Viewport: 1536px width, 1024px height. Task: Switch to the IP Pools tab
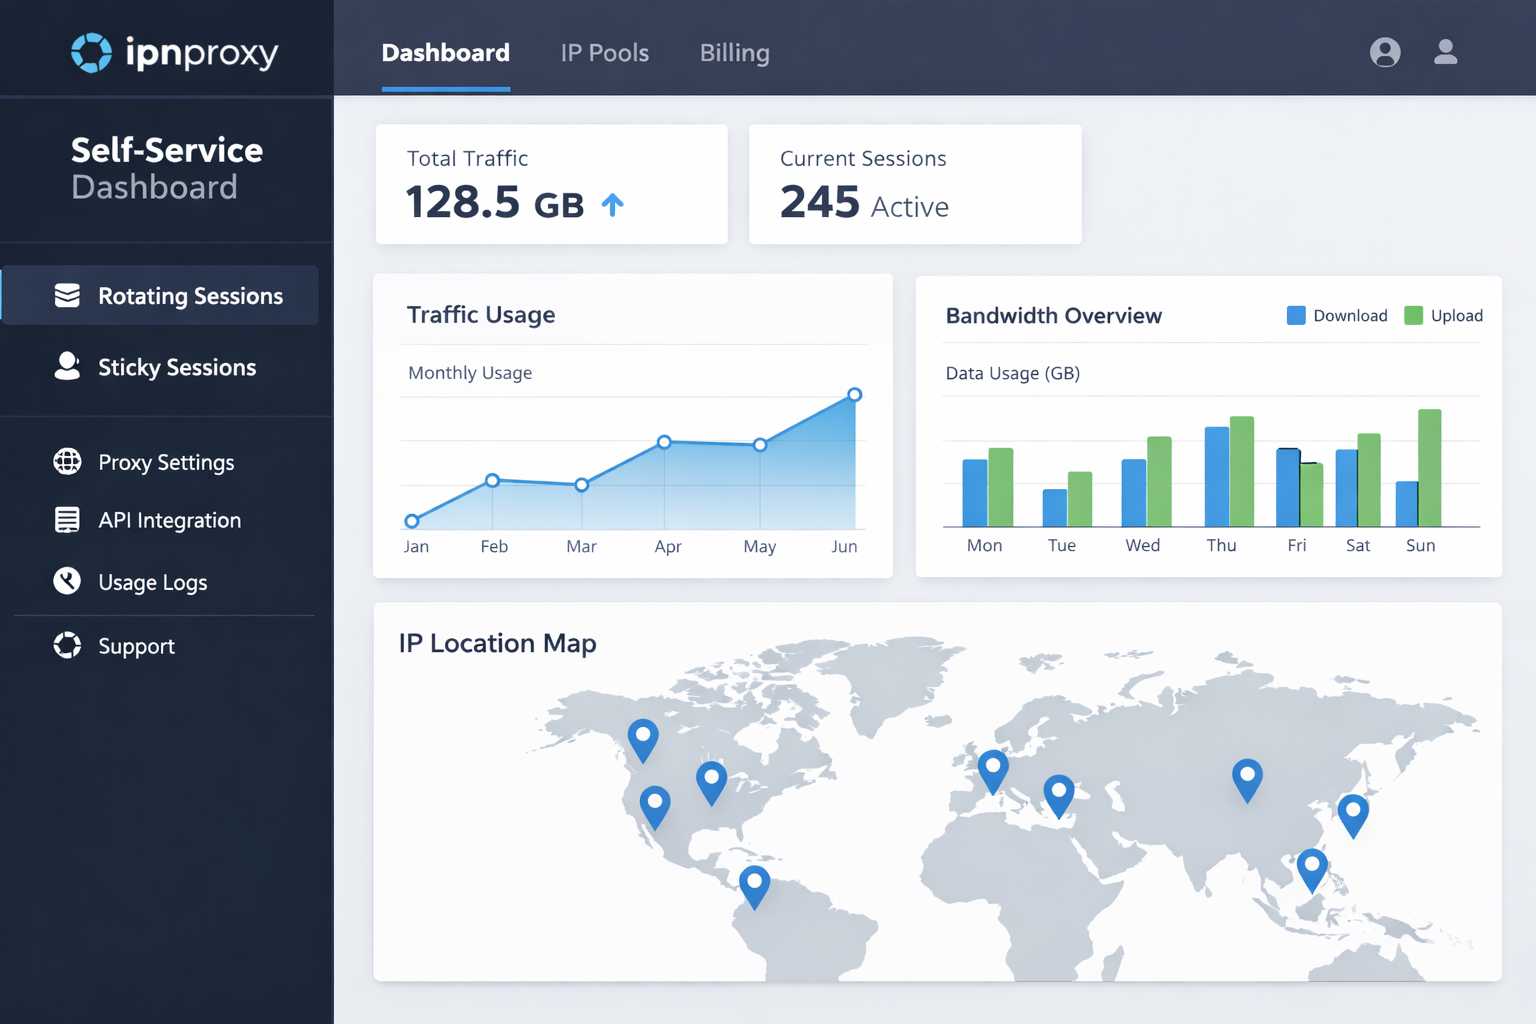point(605,53)
